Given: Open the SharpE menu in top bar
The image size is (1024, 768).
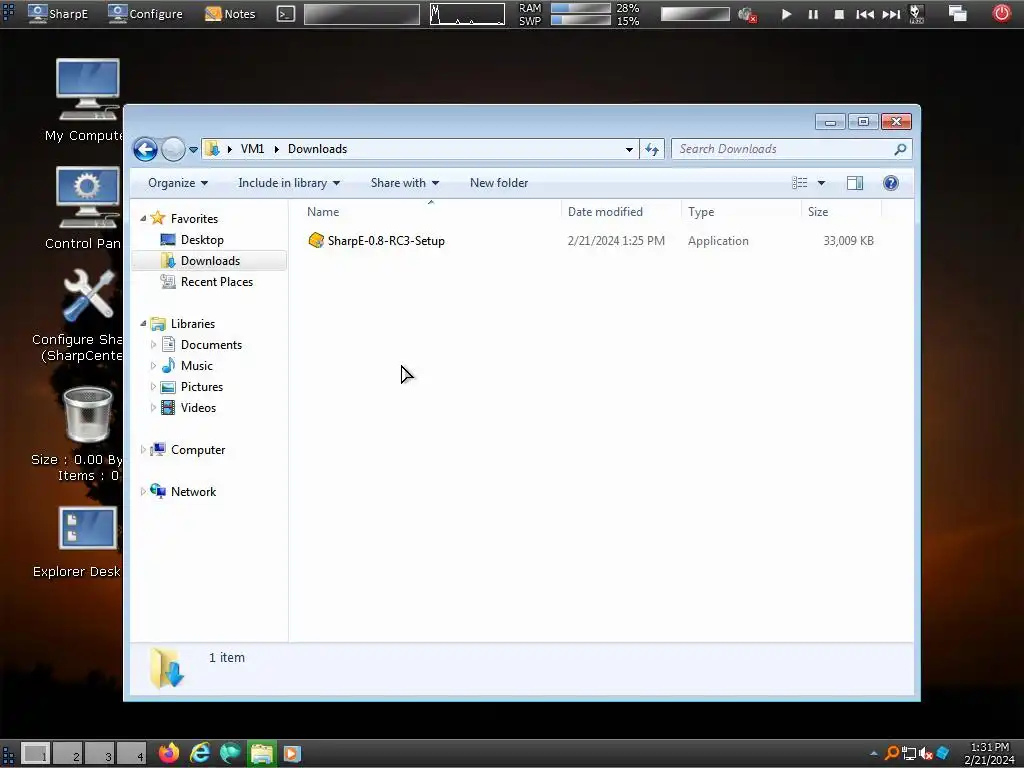Looking at the screenshot, I should 58,14.
